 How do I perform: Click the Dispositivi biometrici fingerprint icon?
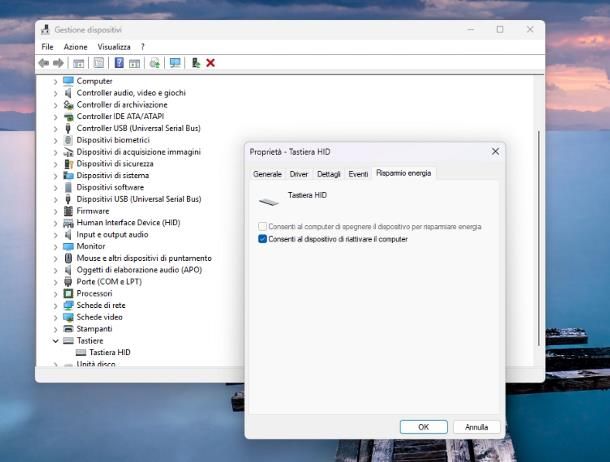tap(68, 140)
